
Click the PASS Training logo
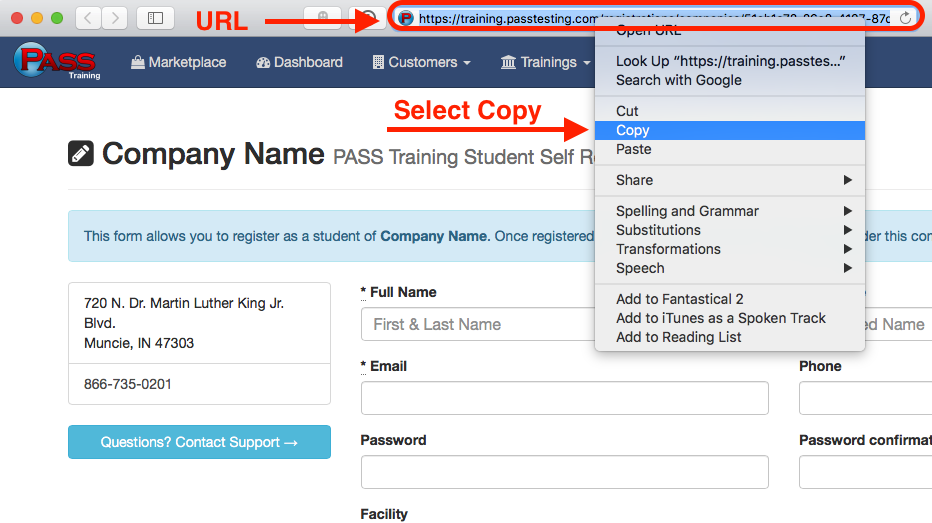pos(57,61)
